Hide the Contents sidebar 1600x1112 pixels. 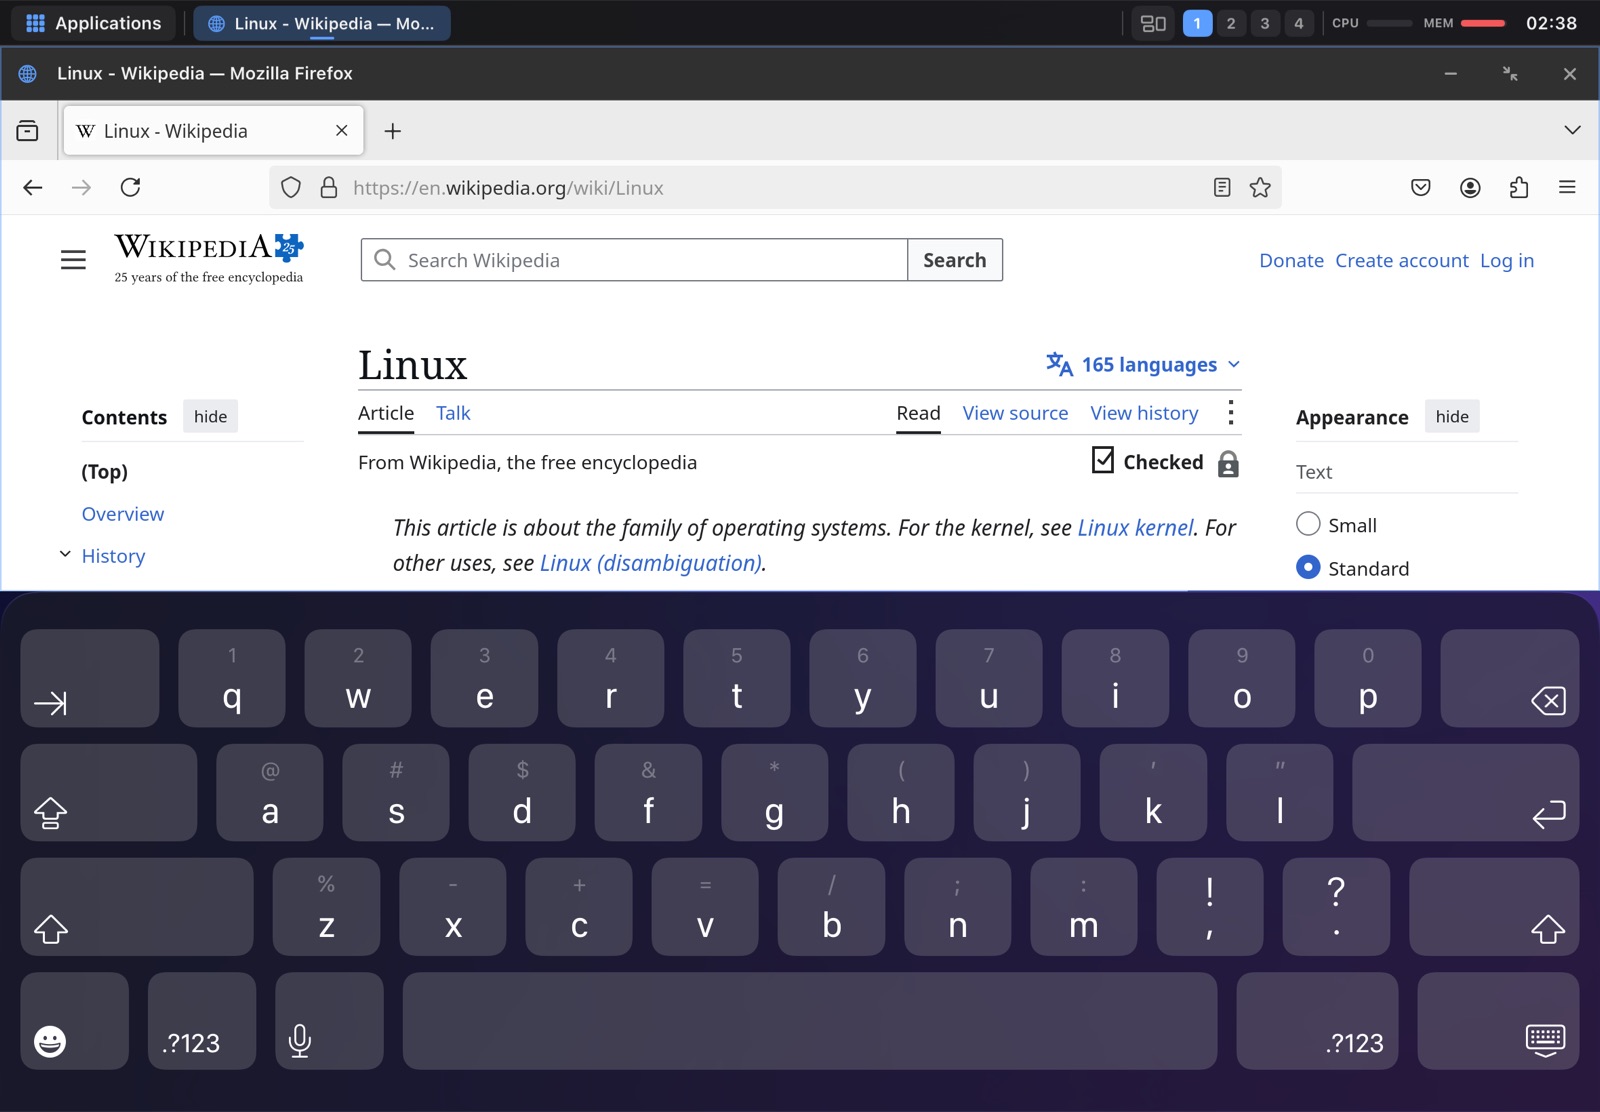pyautogui.click(x=210, y=417)
